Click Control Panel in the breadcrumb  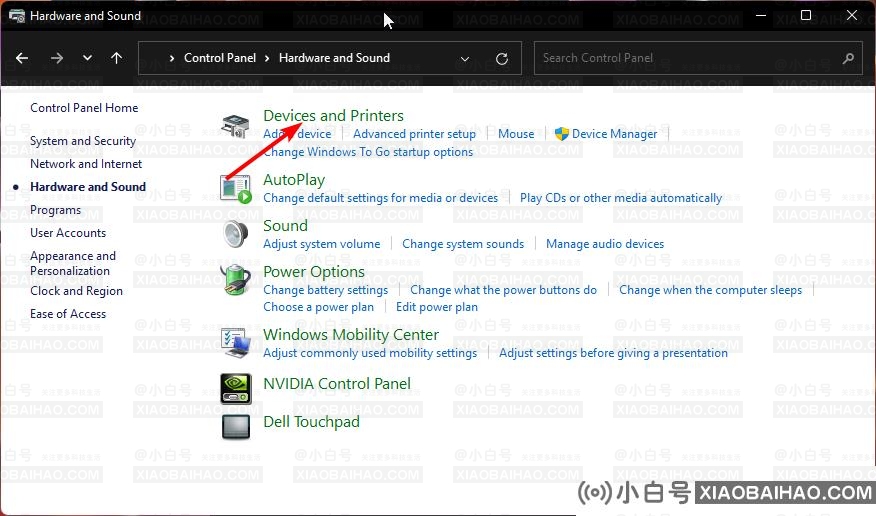[220, 58]
